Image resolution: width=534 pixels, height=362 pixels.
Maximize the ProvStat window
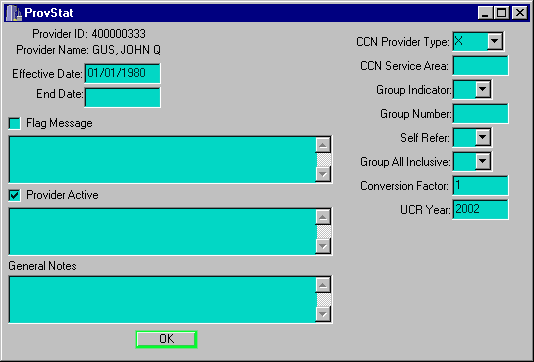[502, 13]
